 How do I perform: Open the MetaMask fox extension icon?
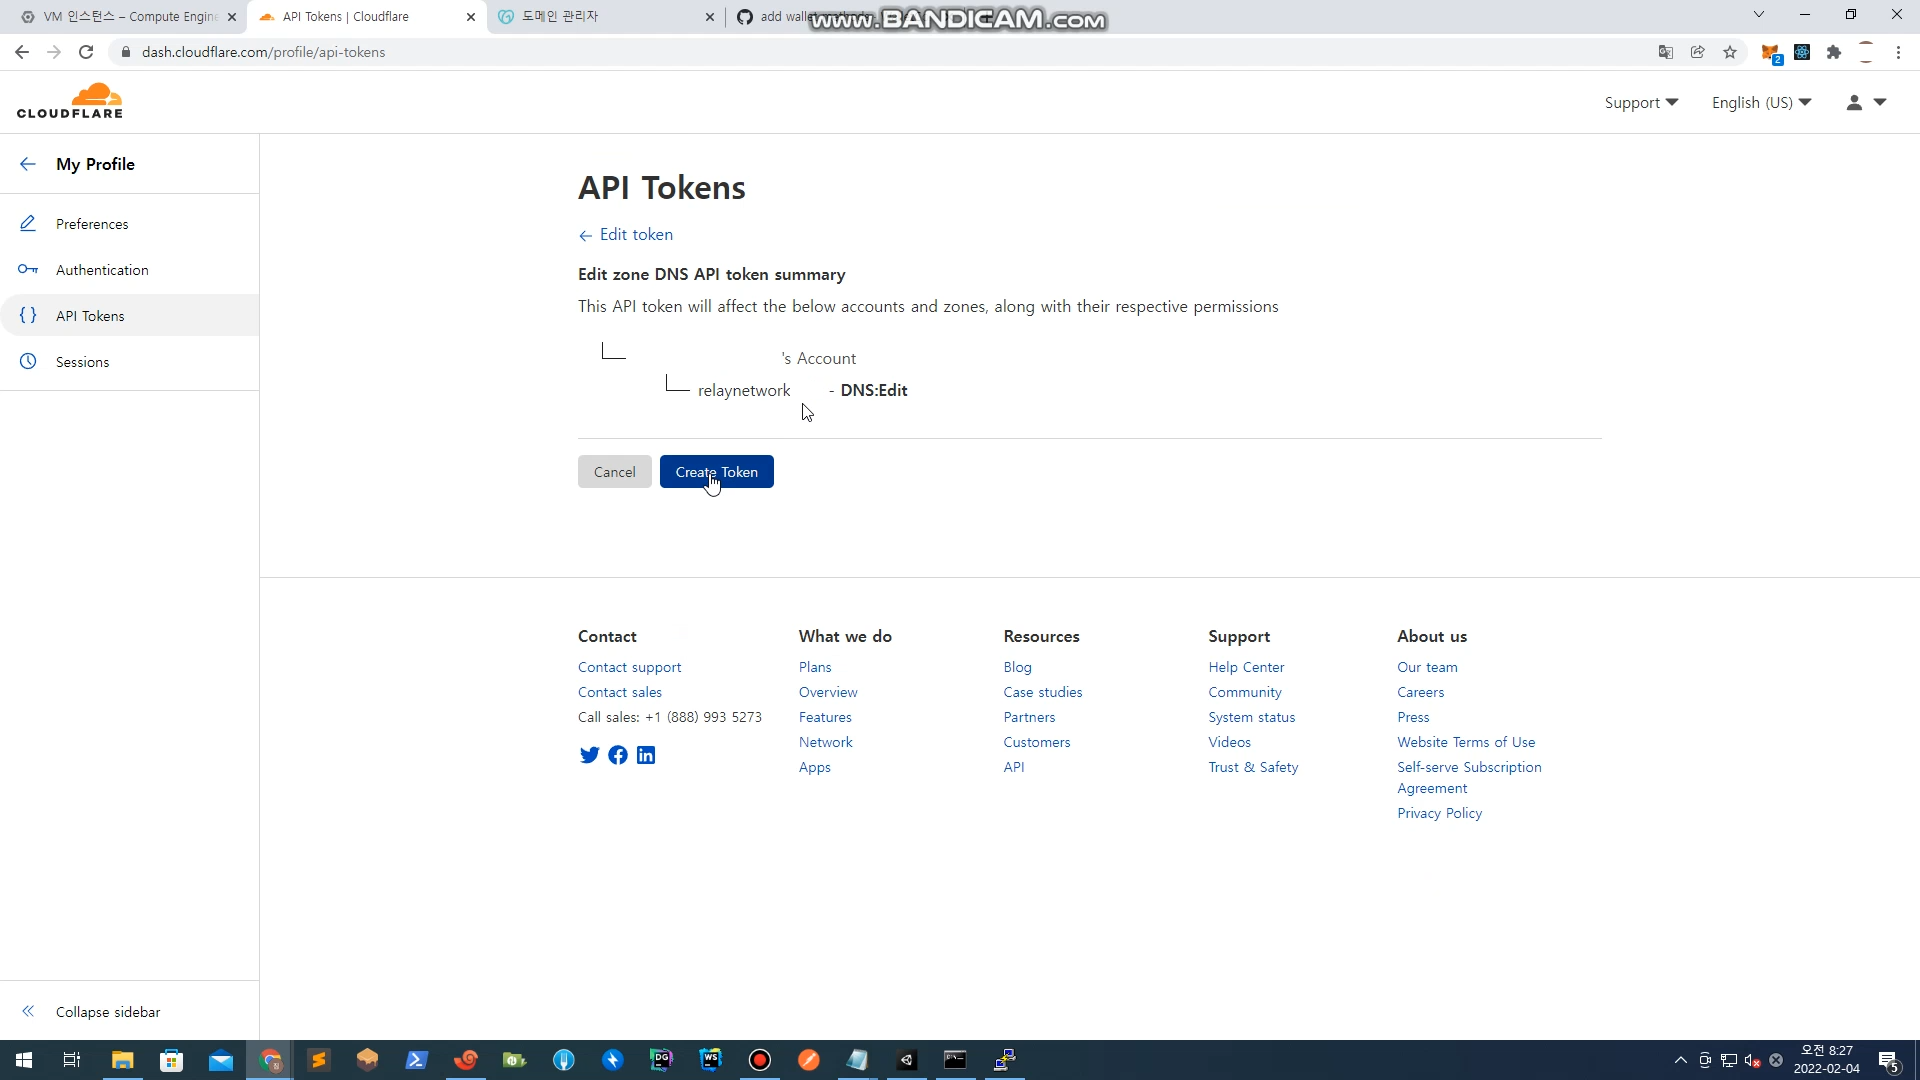(1770, 52)
